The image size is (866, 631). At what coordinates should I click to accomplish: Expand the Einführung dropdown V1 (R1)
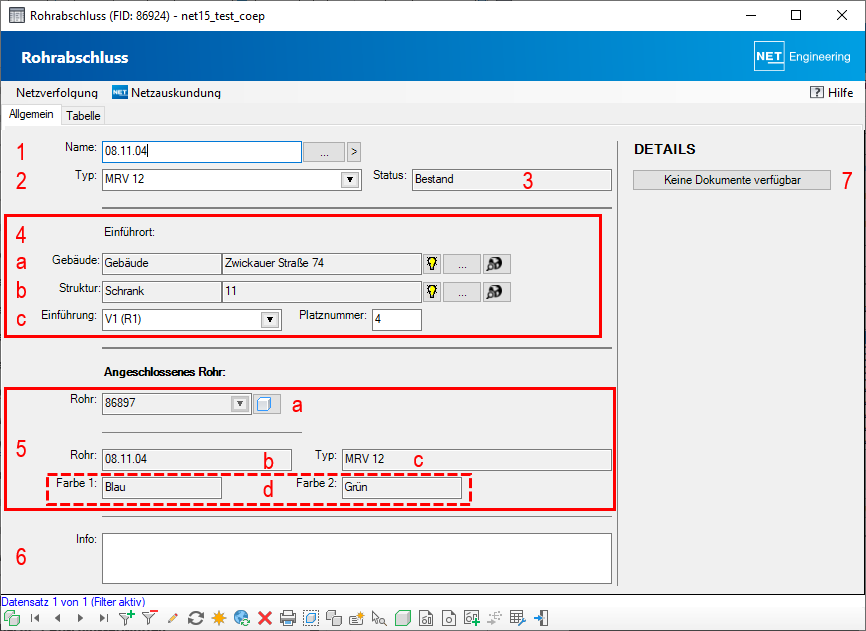pyautogui.click(x=269, y=320)
